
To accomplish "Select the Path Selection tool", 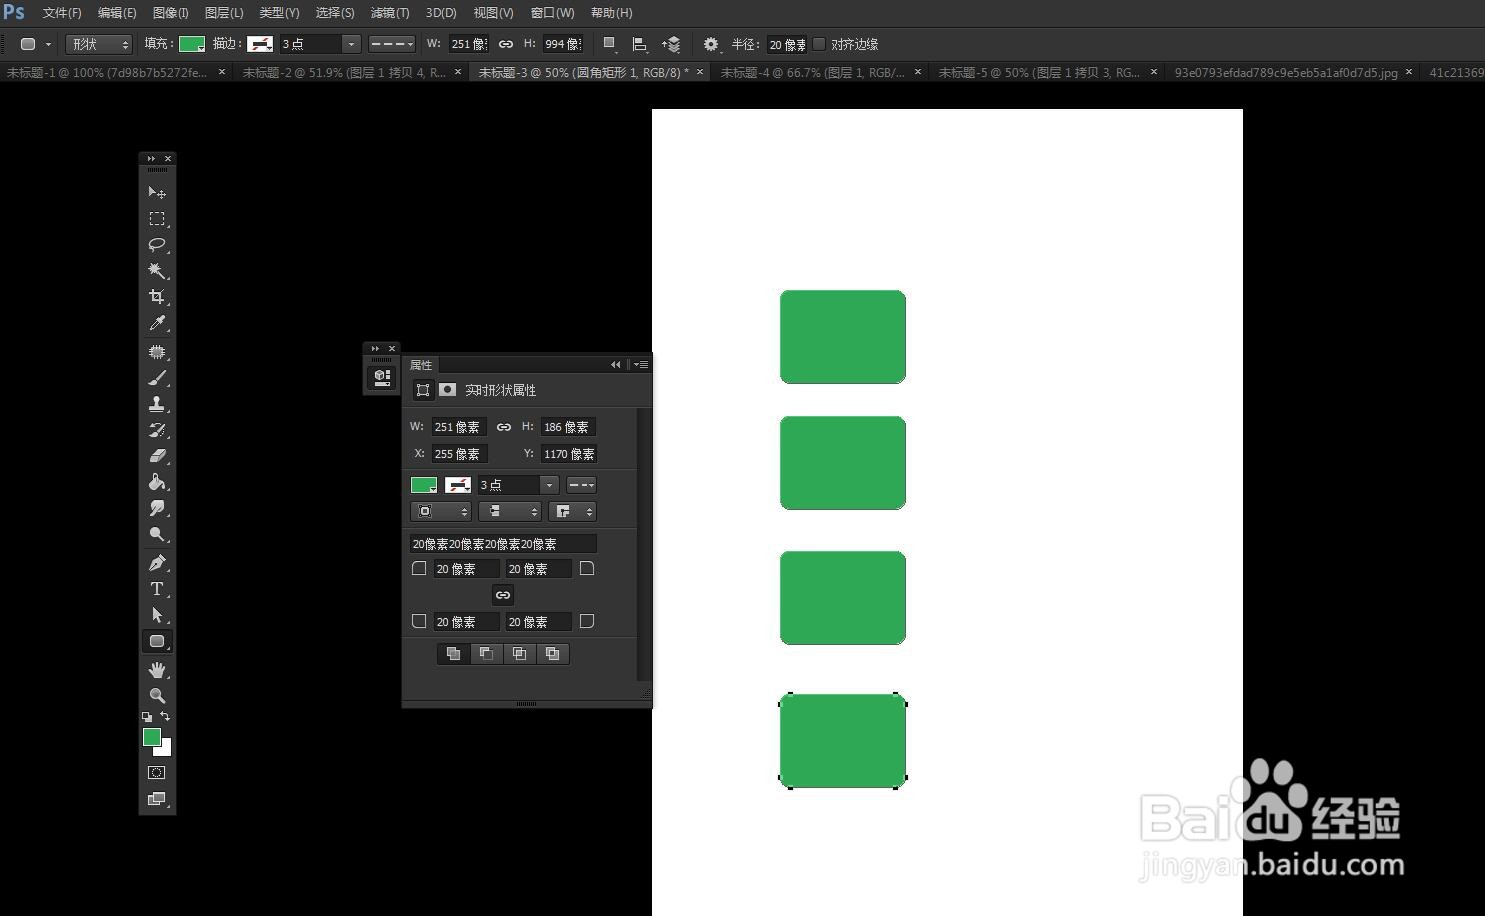I will (x=157, y=615).
